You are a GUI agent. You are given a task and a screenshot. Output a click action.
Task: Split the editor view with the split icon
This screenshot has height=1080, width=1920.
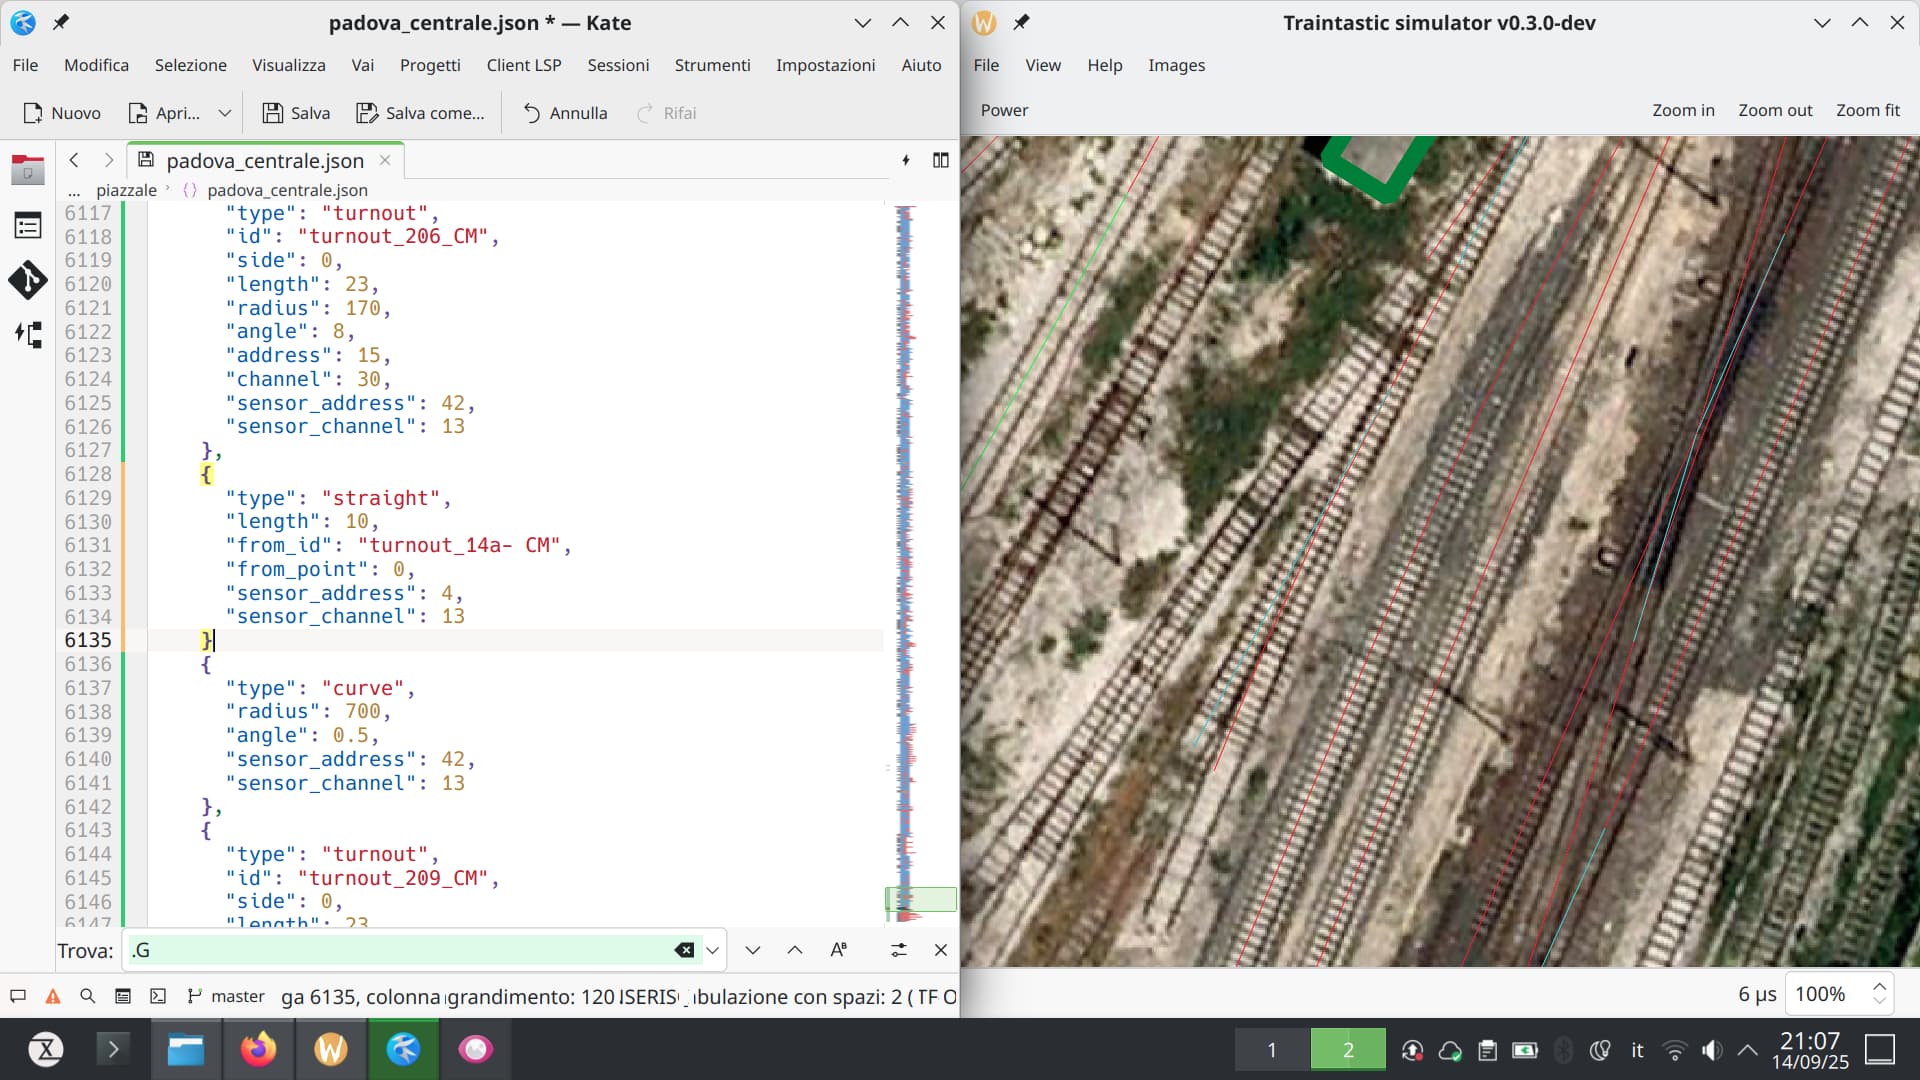(x=940, y=160)
